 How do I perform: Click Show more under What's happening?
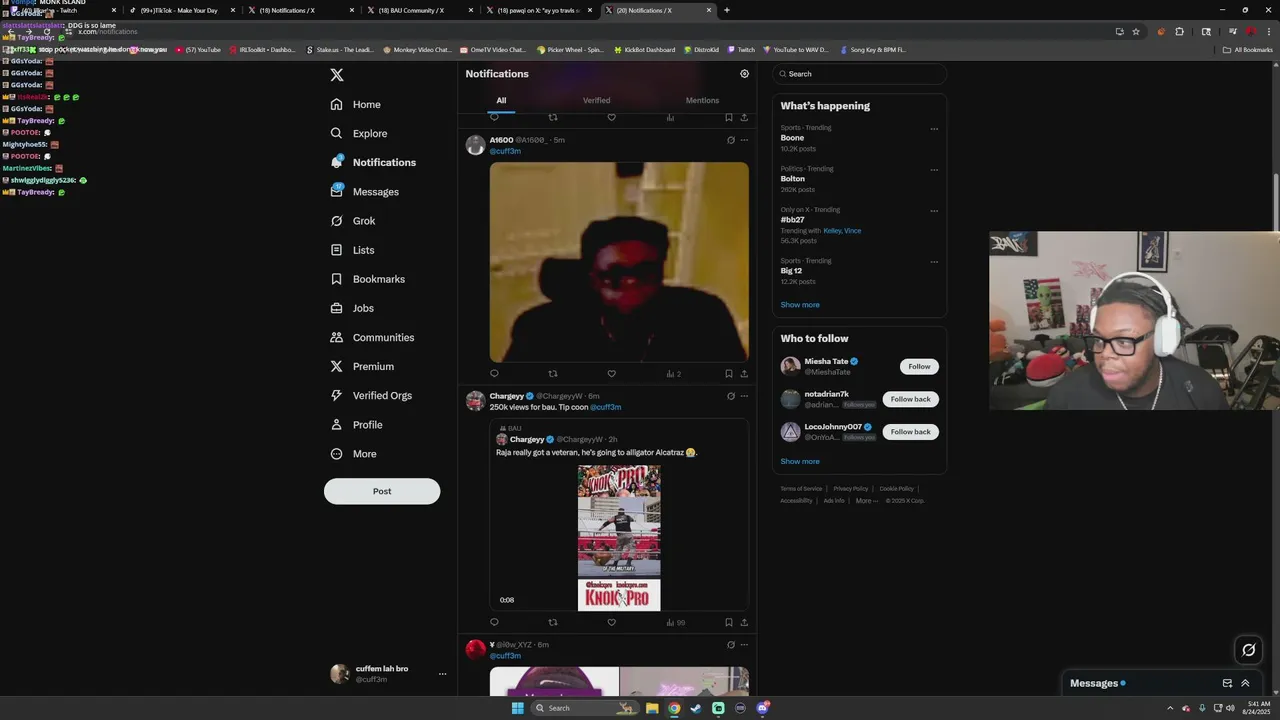[800, 305]
